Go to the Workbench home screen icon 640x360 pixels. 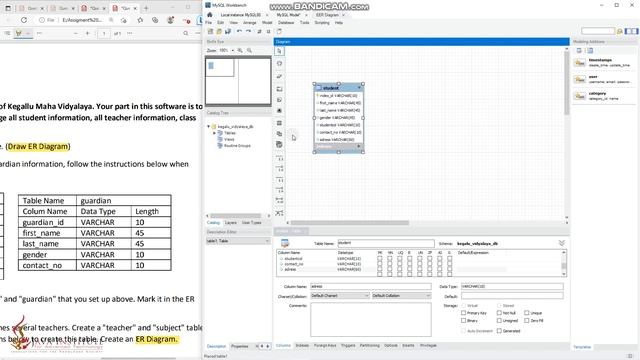click(209, 15)
